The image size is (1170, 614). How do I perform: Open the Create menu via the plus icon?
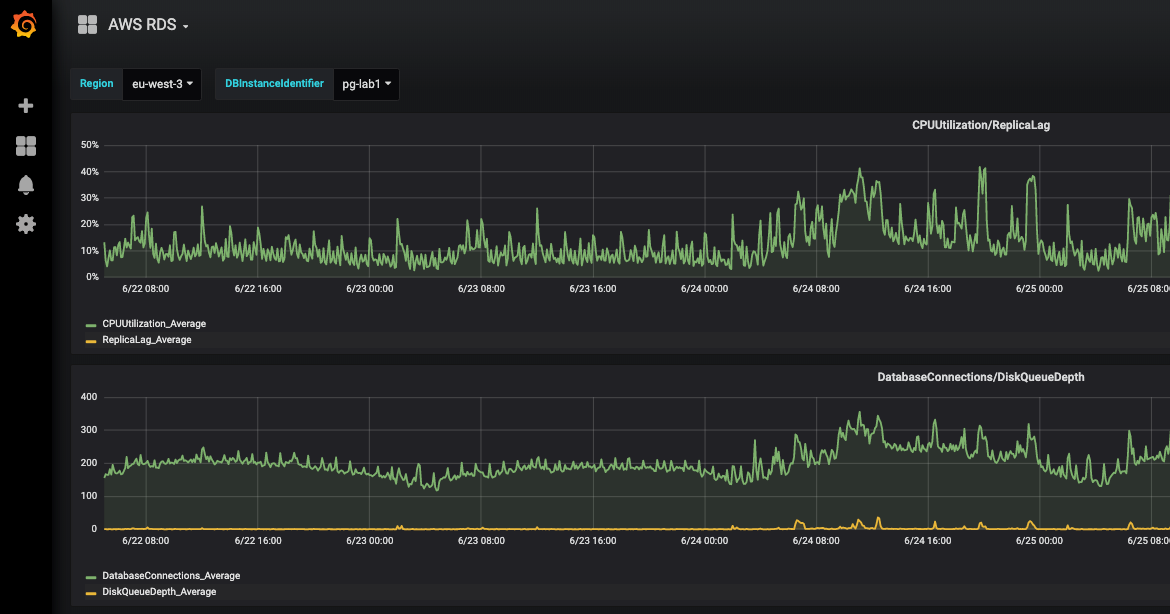pyautogui.click(x=25, y=105)
